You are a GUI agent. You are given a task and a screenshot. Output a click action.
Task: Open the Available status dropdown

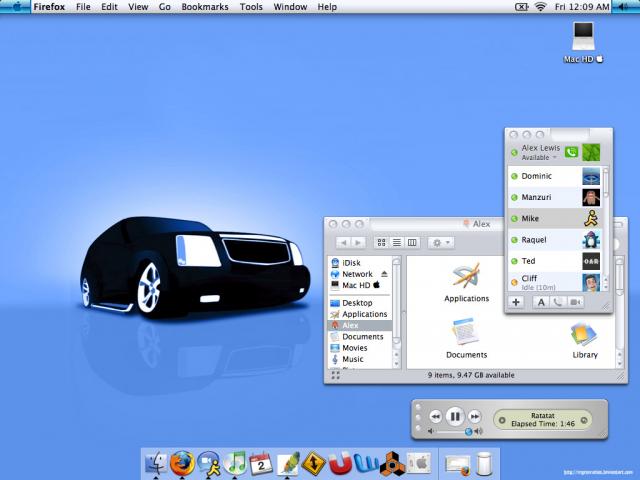539,158
